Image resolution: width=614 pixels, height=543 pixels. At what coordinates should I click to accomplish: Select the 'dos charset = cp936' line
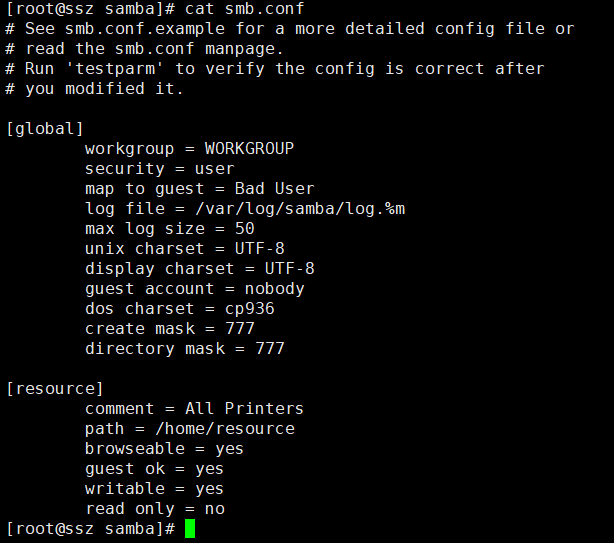180,309
